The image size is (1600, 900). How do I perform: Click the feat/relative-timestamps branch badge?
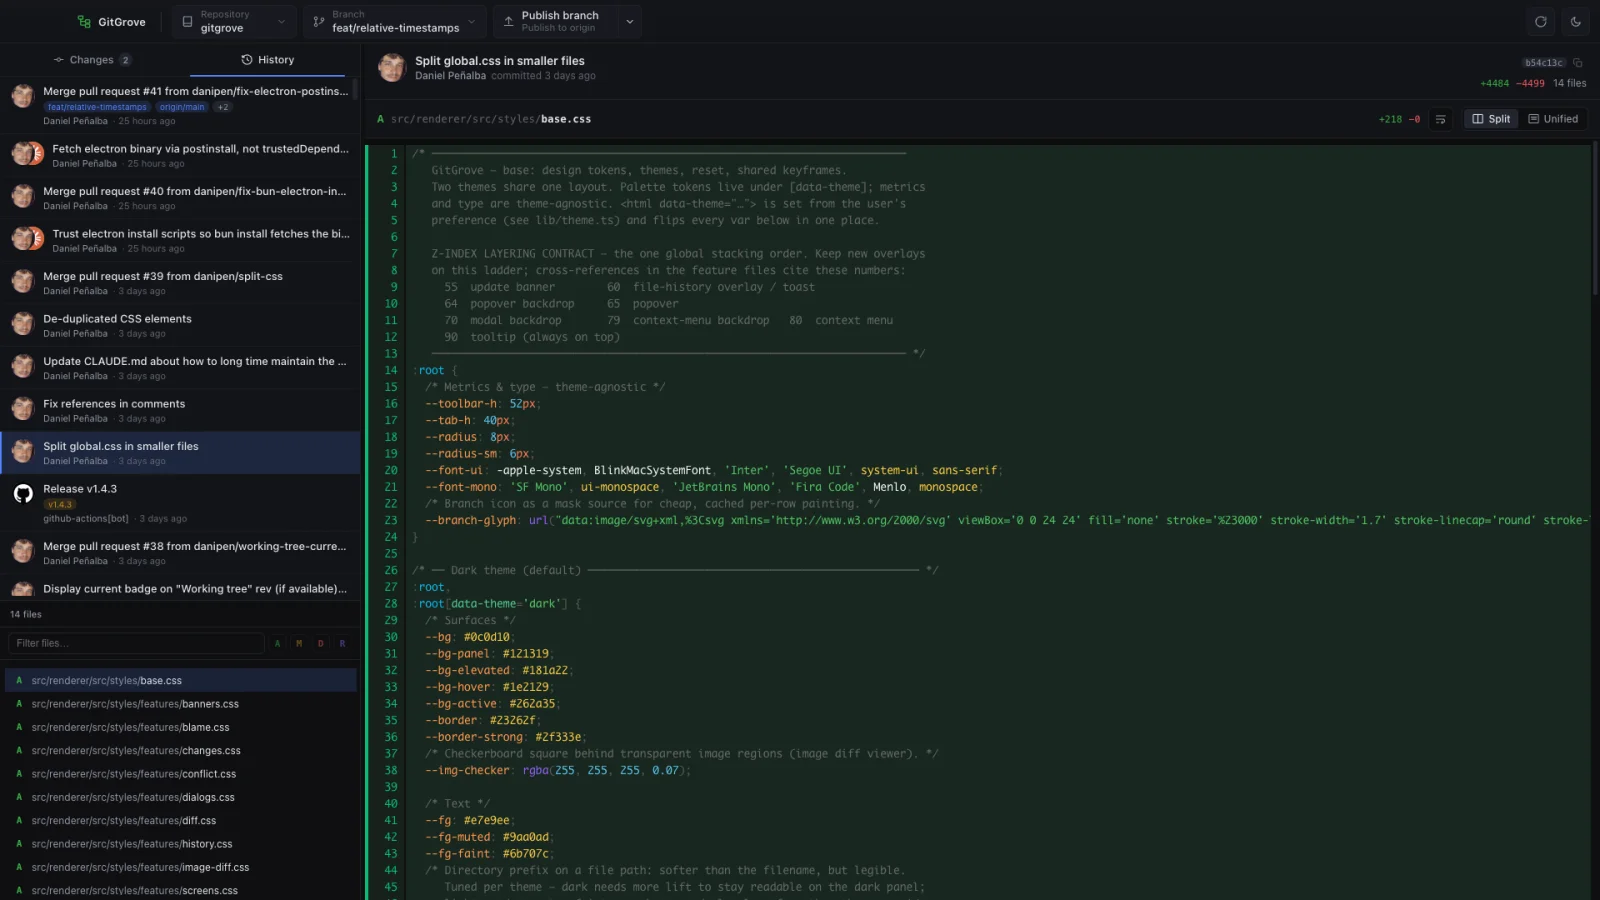(97, 107)
